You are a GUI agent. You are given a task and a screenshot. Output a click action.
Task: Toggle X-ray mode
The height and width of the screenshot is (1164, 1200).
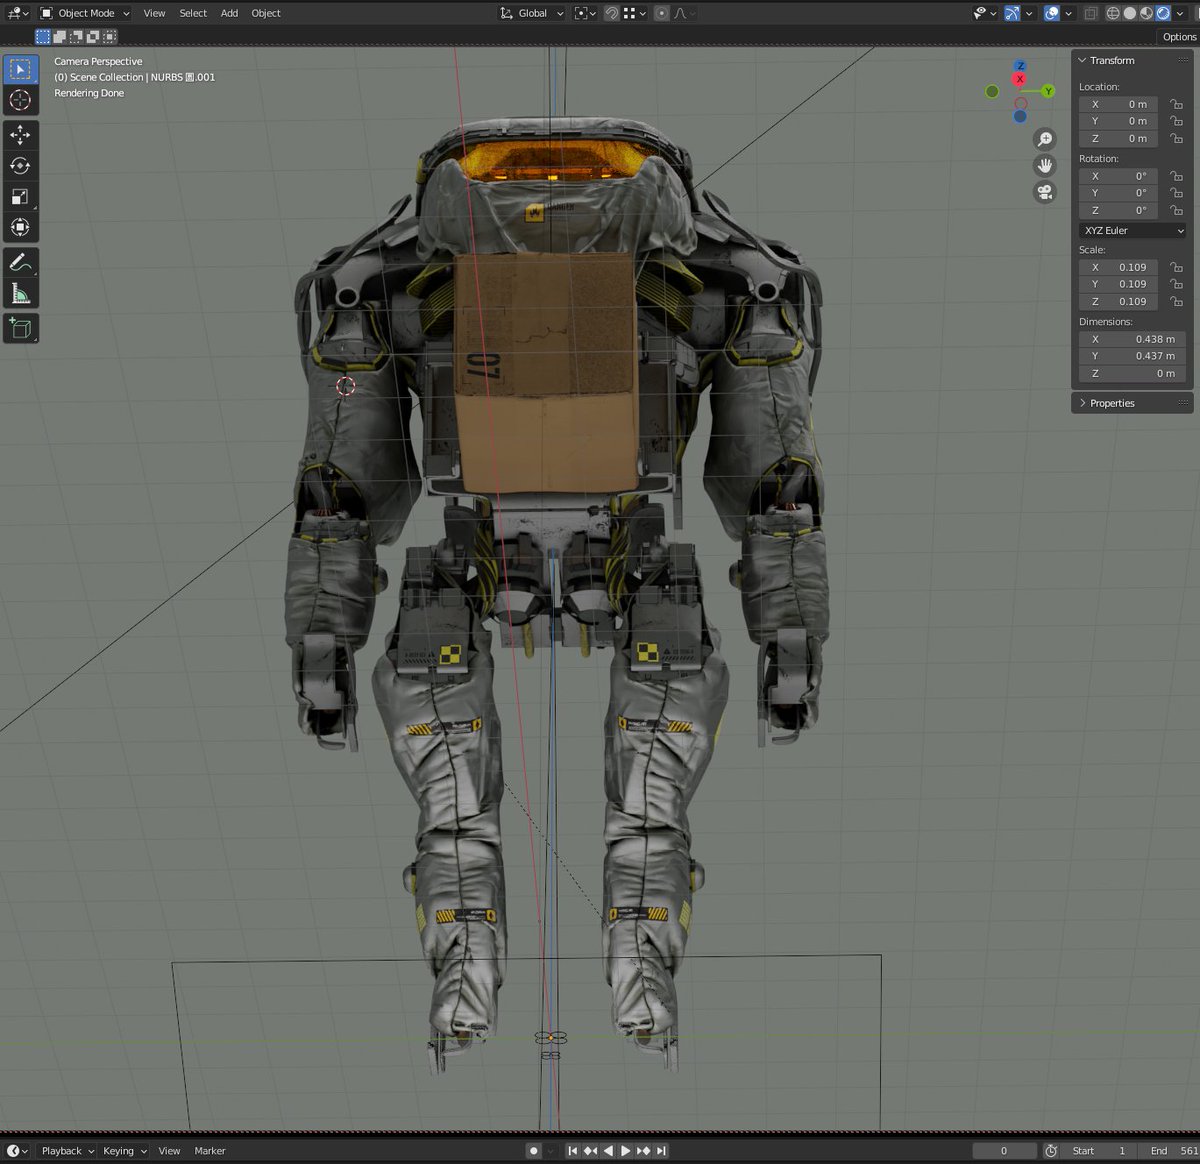click(1091, 13)
